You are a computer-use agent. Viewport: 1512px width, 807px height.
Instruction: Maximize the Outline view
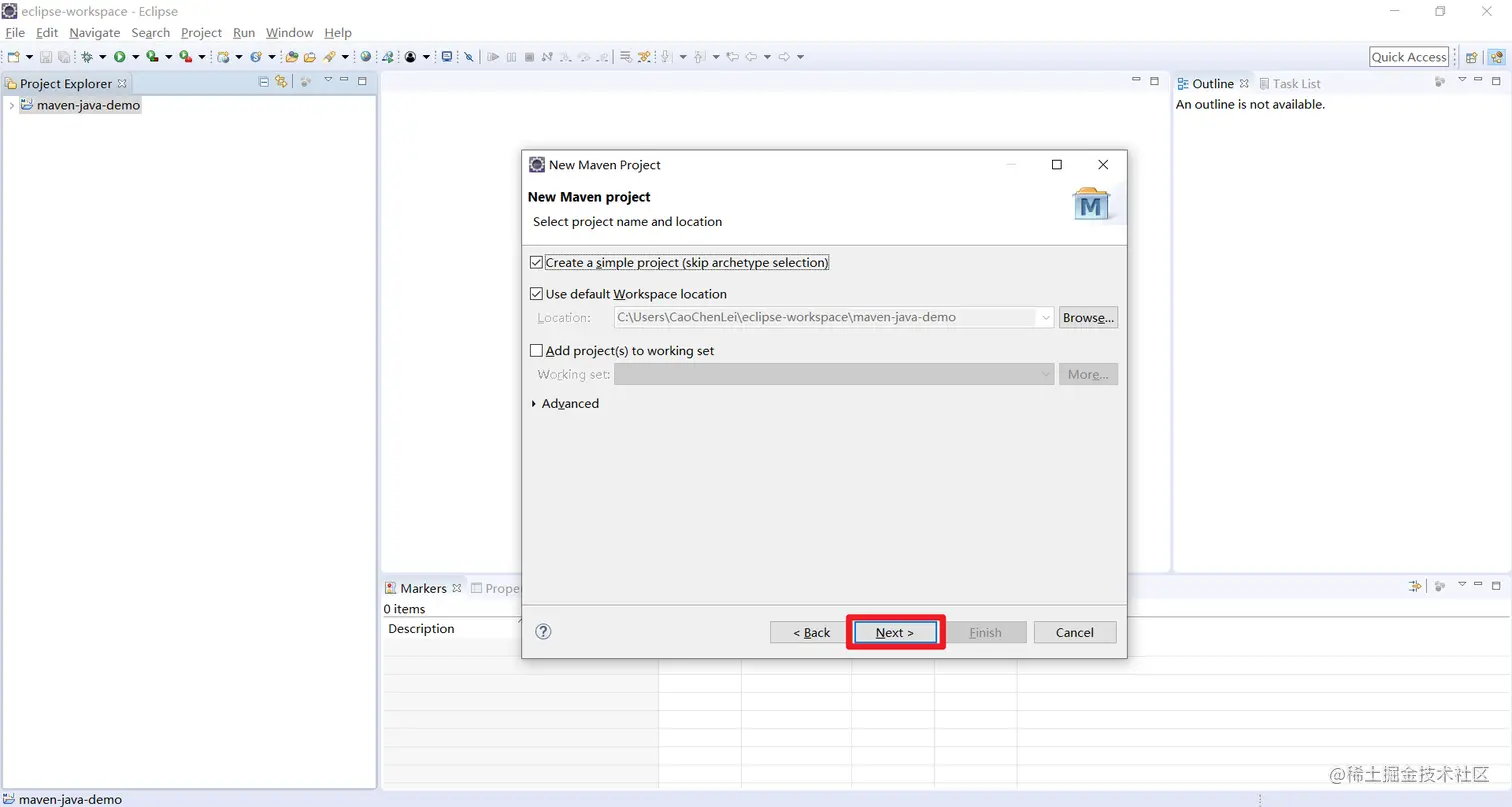pyautogui.click(x=1496, y=80)
